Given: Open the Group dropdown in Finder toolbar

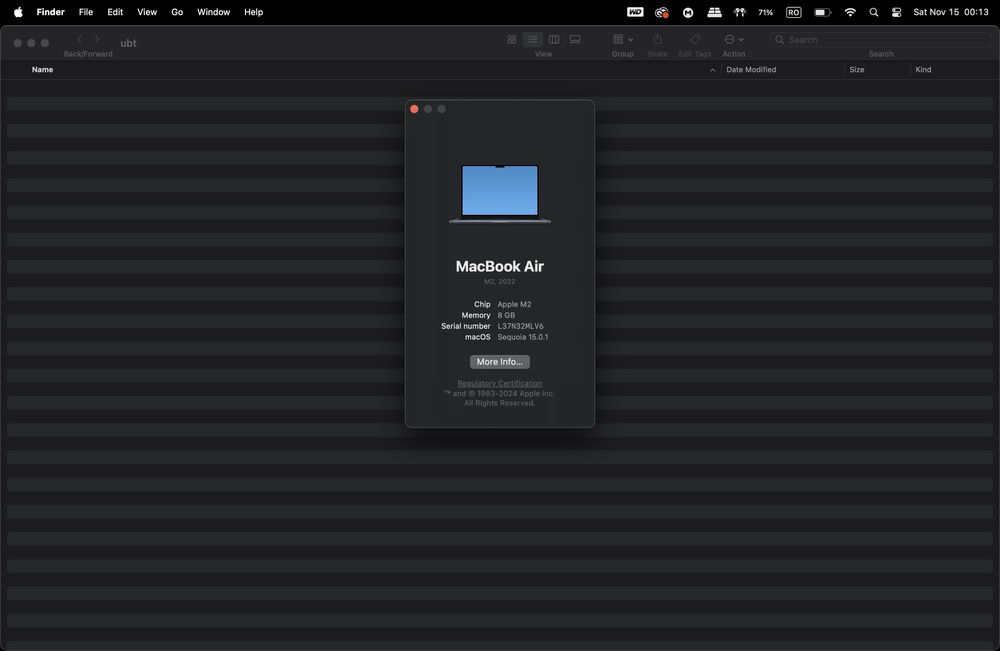Looking at the screenshot, I should pyautogui.click(x=622, y=40).
